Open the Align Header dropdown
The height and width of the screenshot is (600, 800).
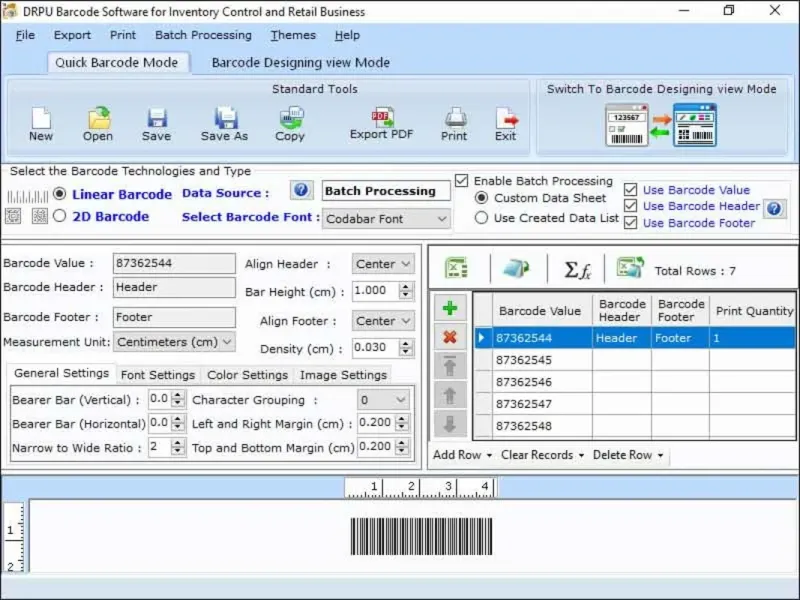(383, 264)
